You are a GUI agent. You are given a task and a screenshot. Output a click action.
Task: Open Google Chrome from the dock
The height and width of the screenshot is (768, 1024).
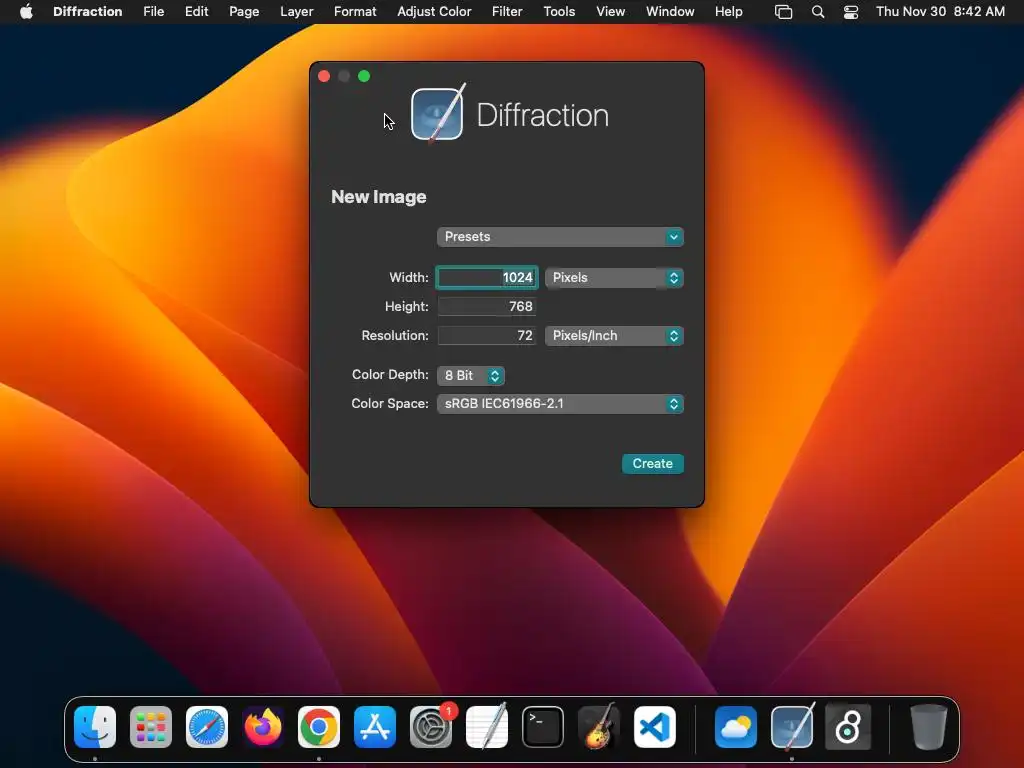tap(319, 726)
